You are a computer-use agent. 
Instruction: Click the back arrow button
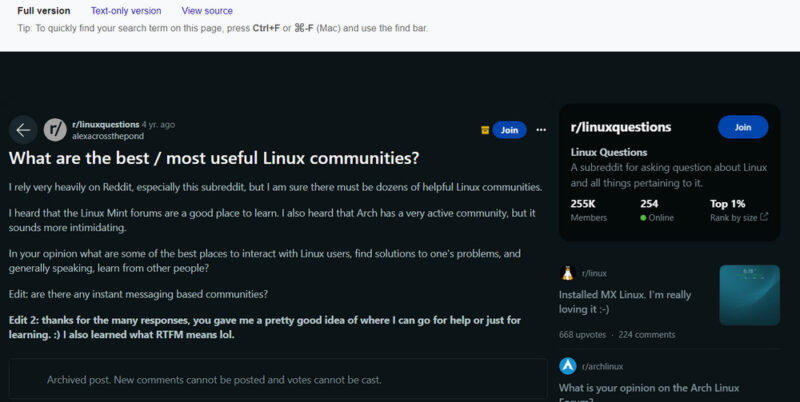23,130
